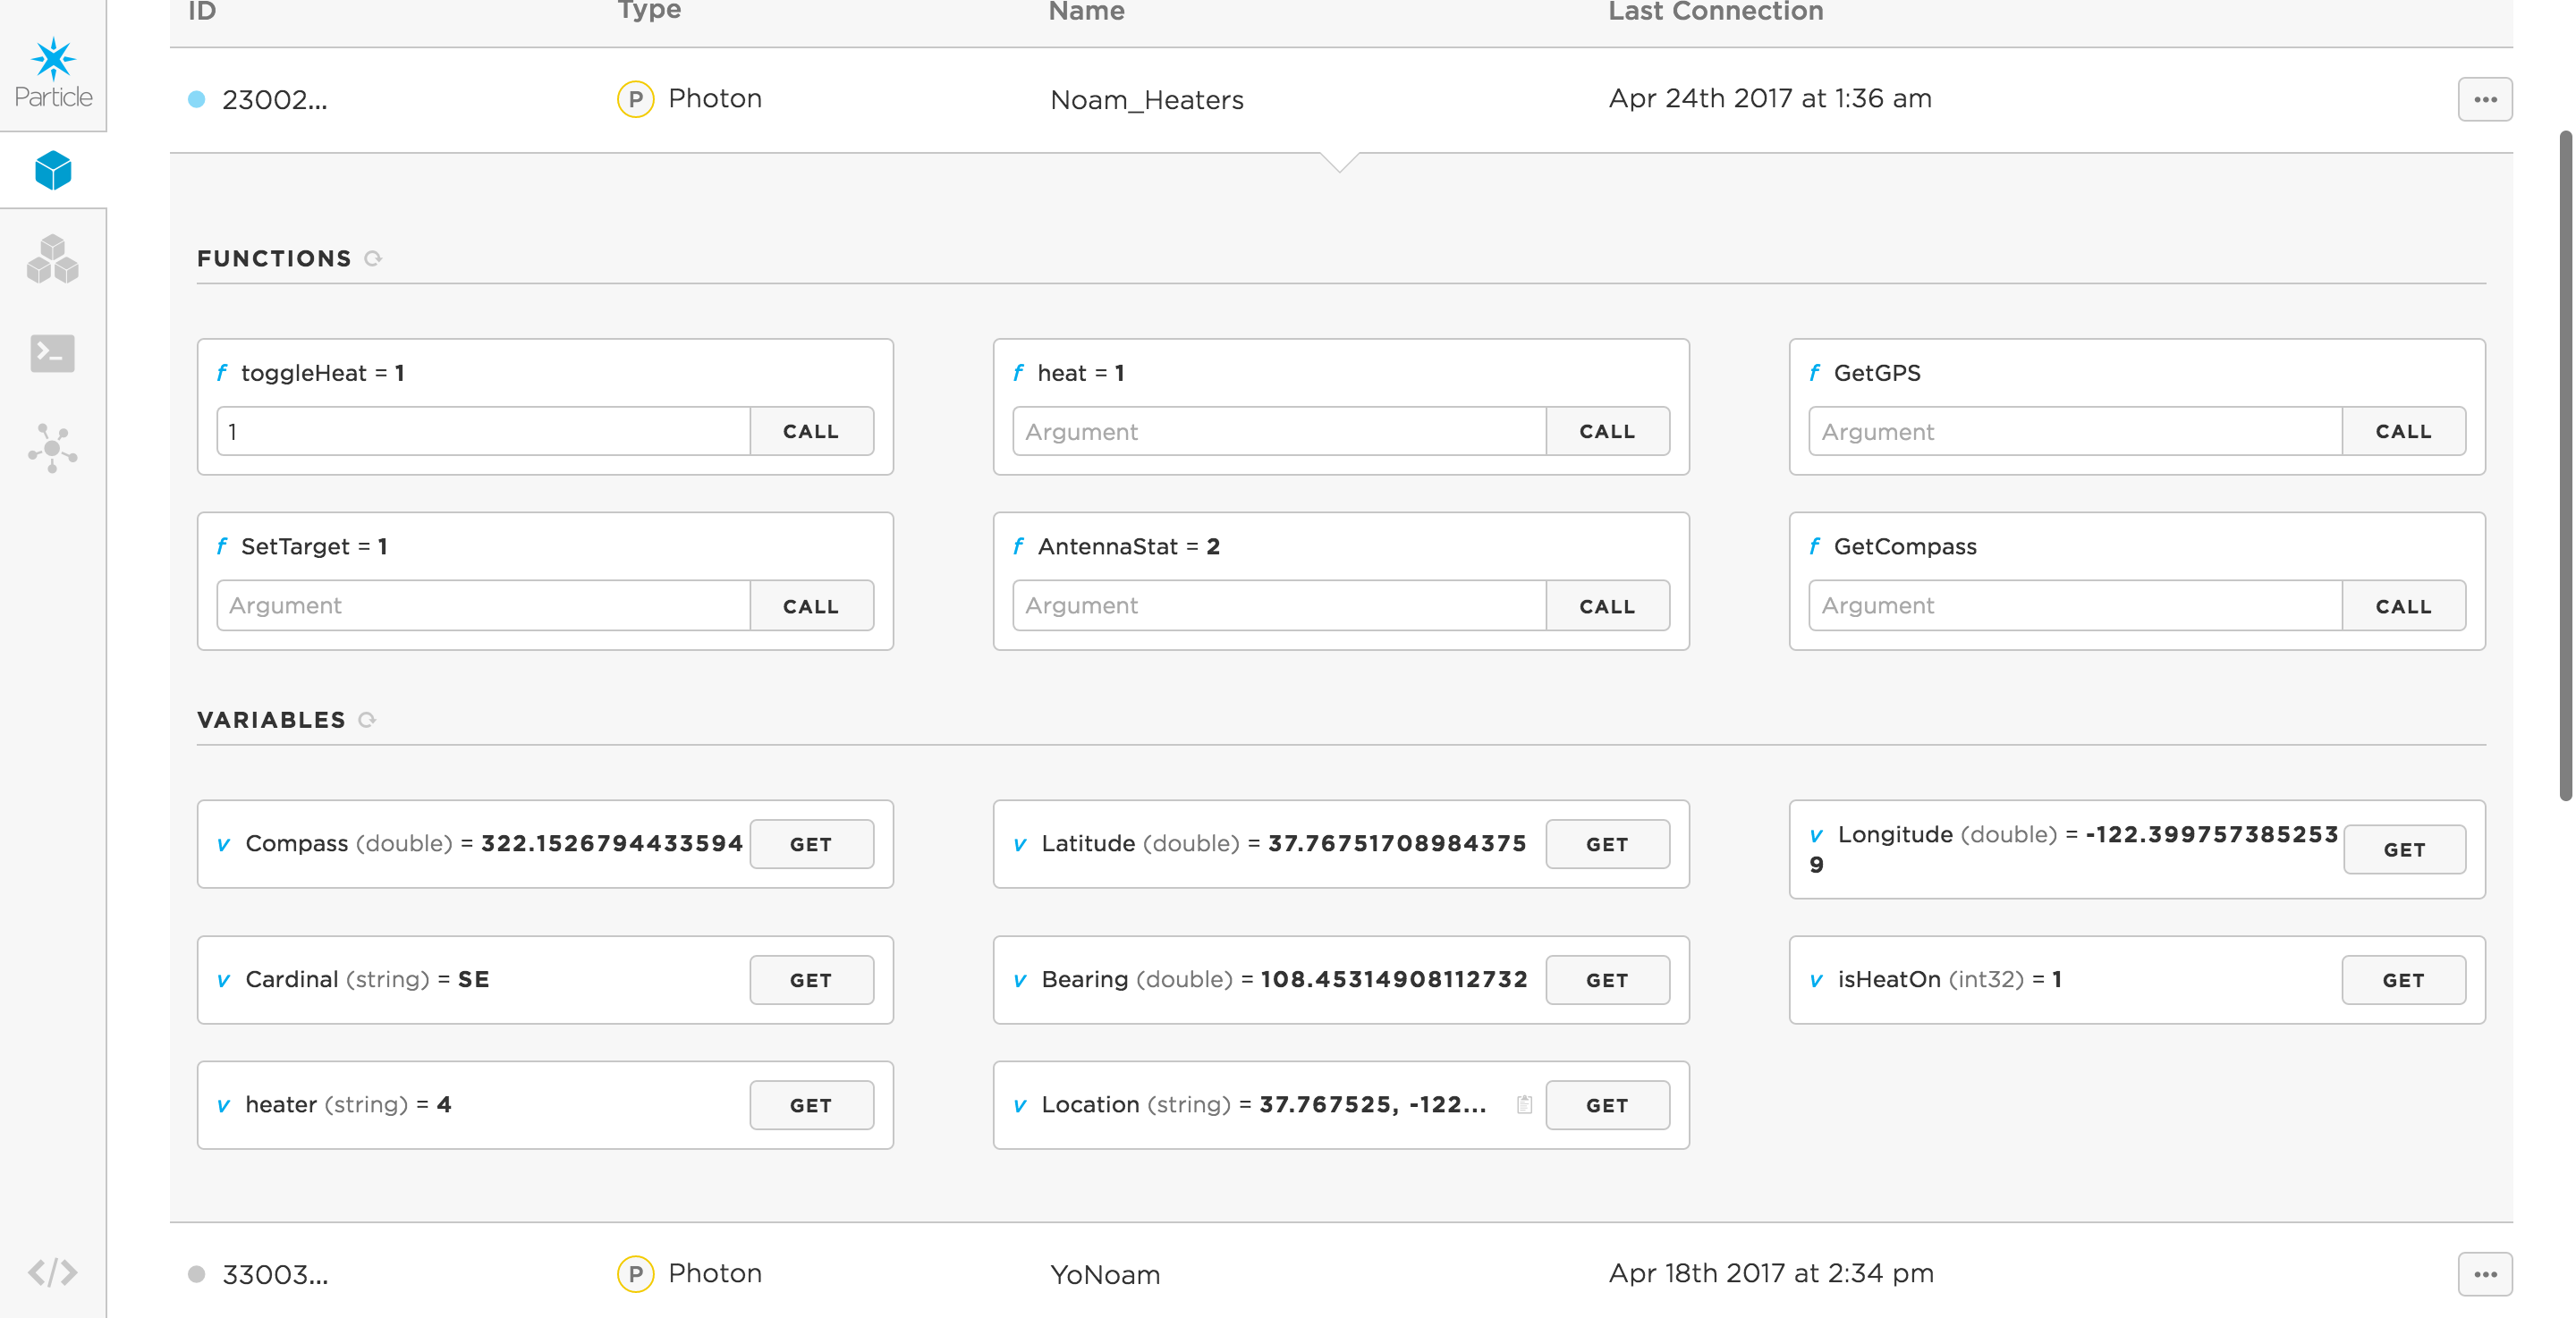Expand the YoNoam device row

(1105, 1274)
